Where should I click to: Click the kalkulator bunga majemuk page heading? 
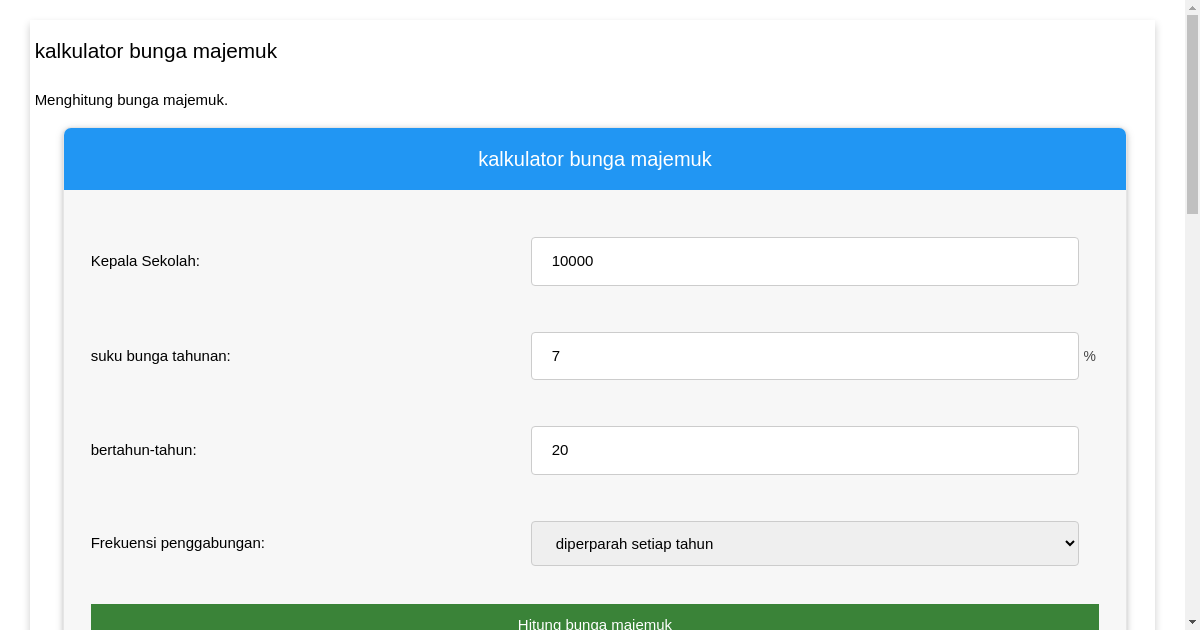click(x=155, y=51)
